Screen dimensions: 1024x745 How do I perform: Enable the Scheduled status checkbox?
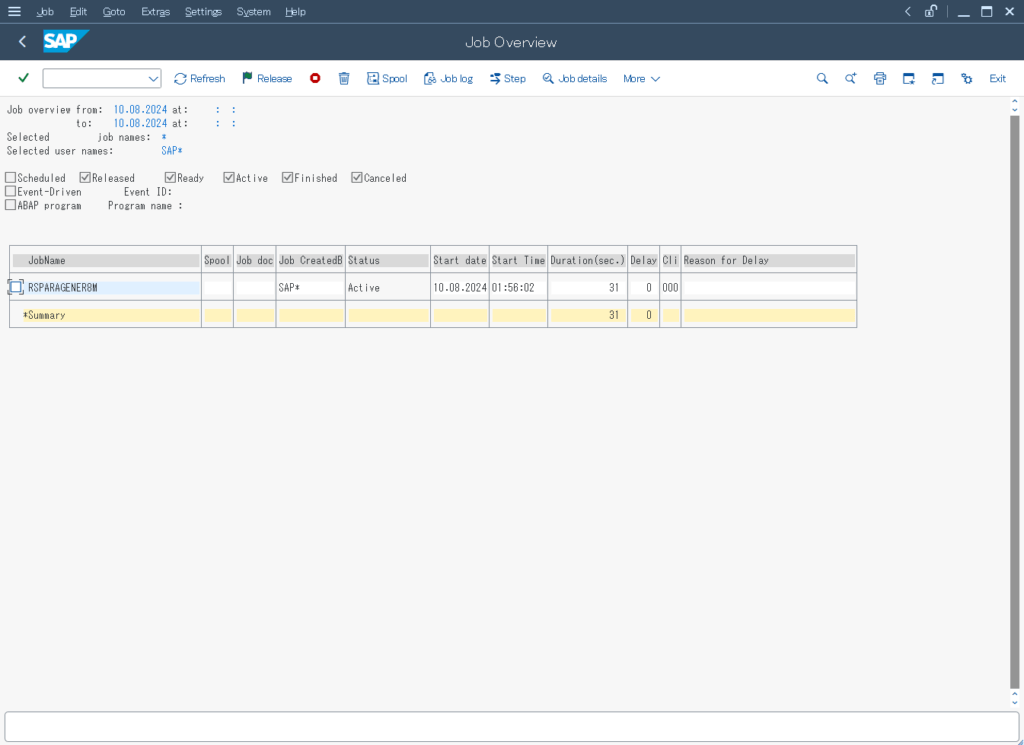point(9,177)
